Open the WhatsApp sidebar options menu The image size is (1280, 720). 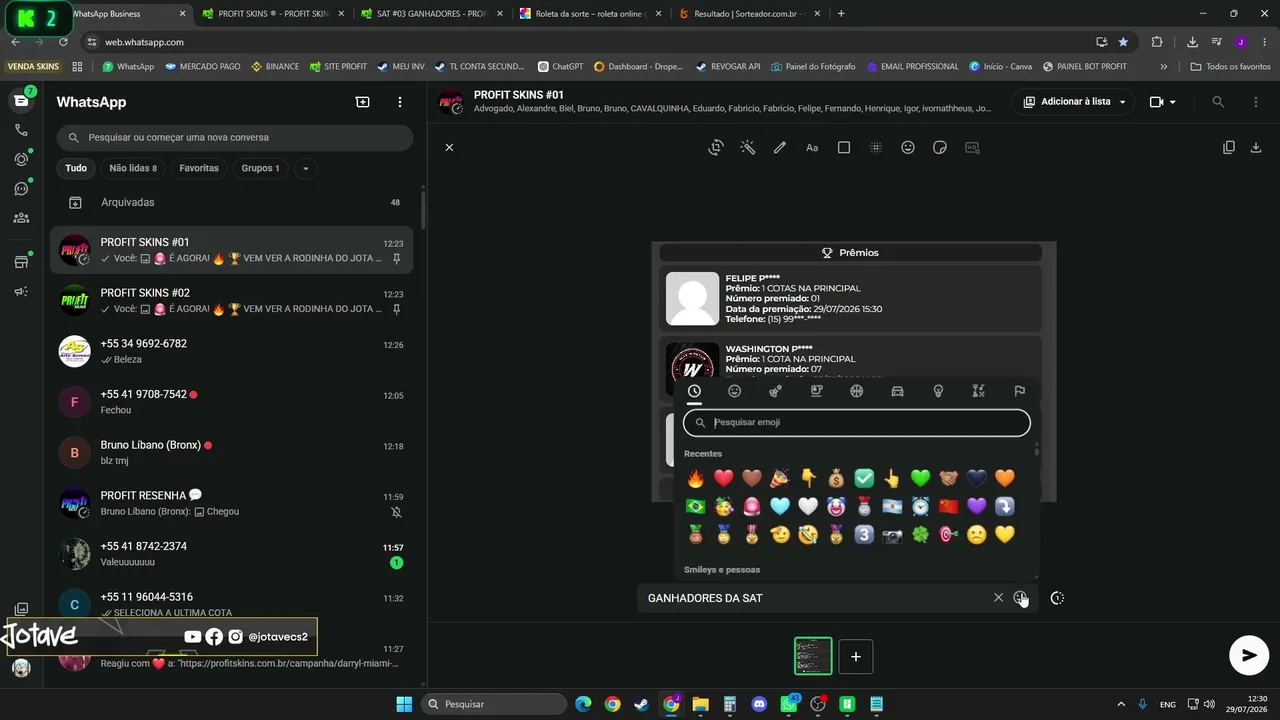click(400, 102)
